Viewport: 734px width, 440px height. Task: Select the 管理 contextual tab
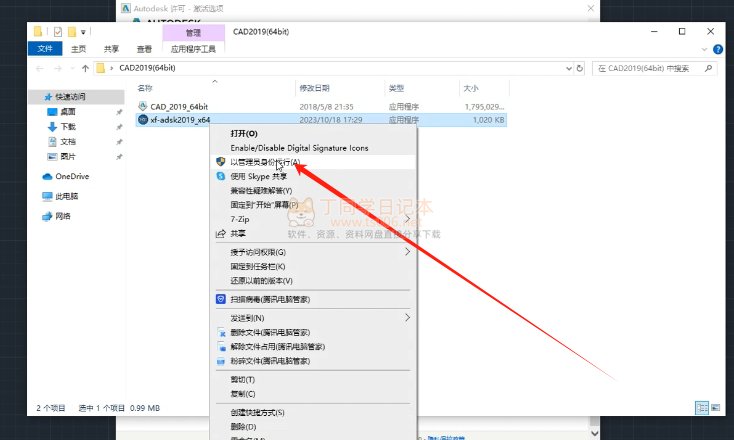[193, 32]
